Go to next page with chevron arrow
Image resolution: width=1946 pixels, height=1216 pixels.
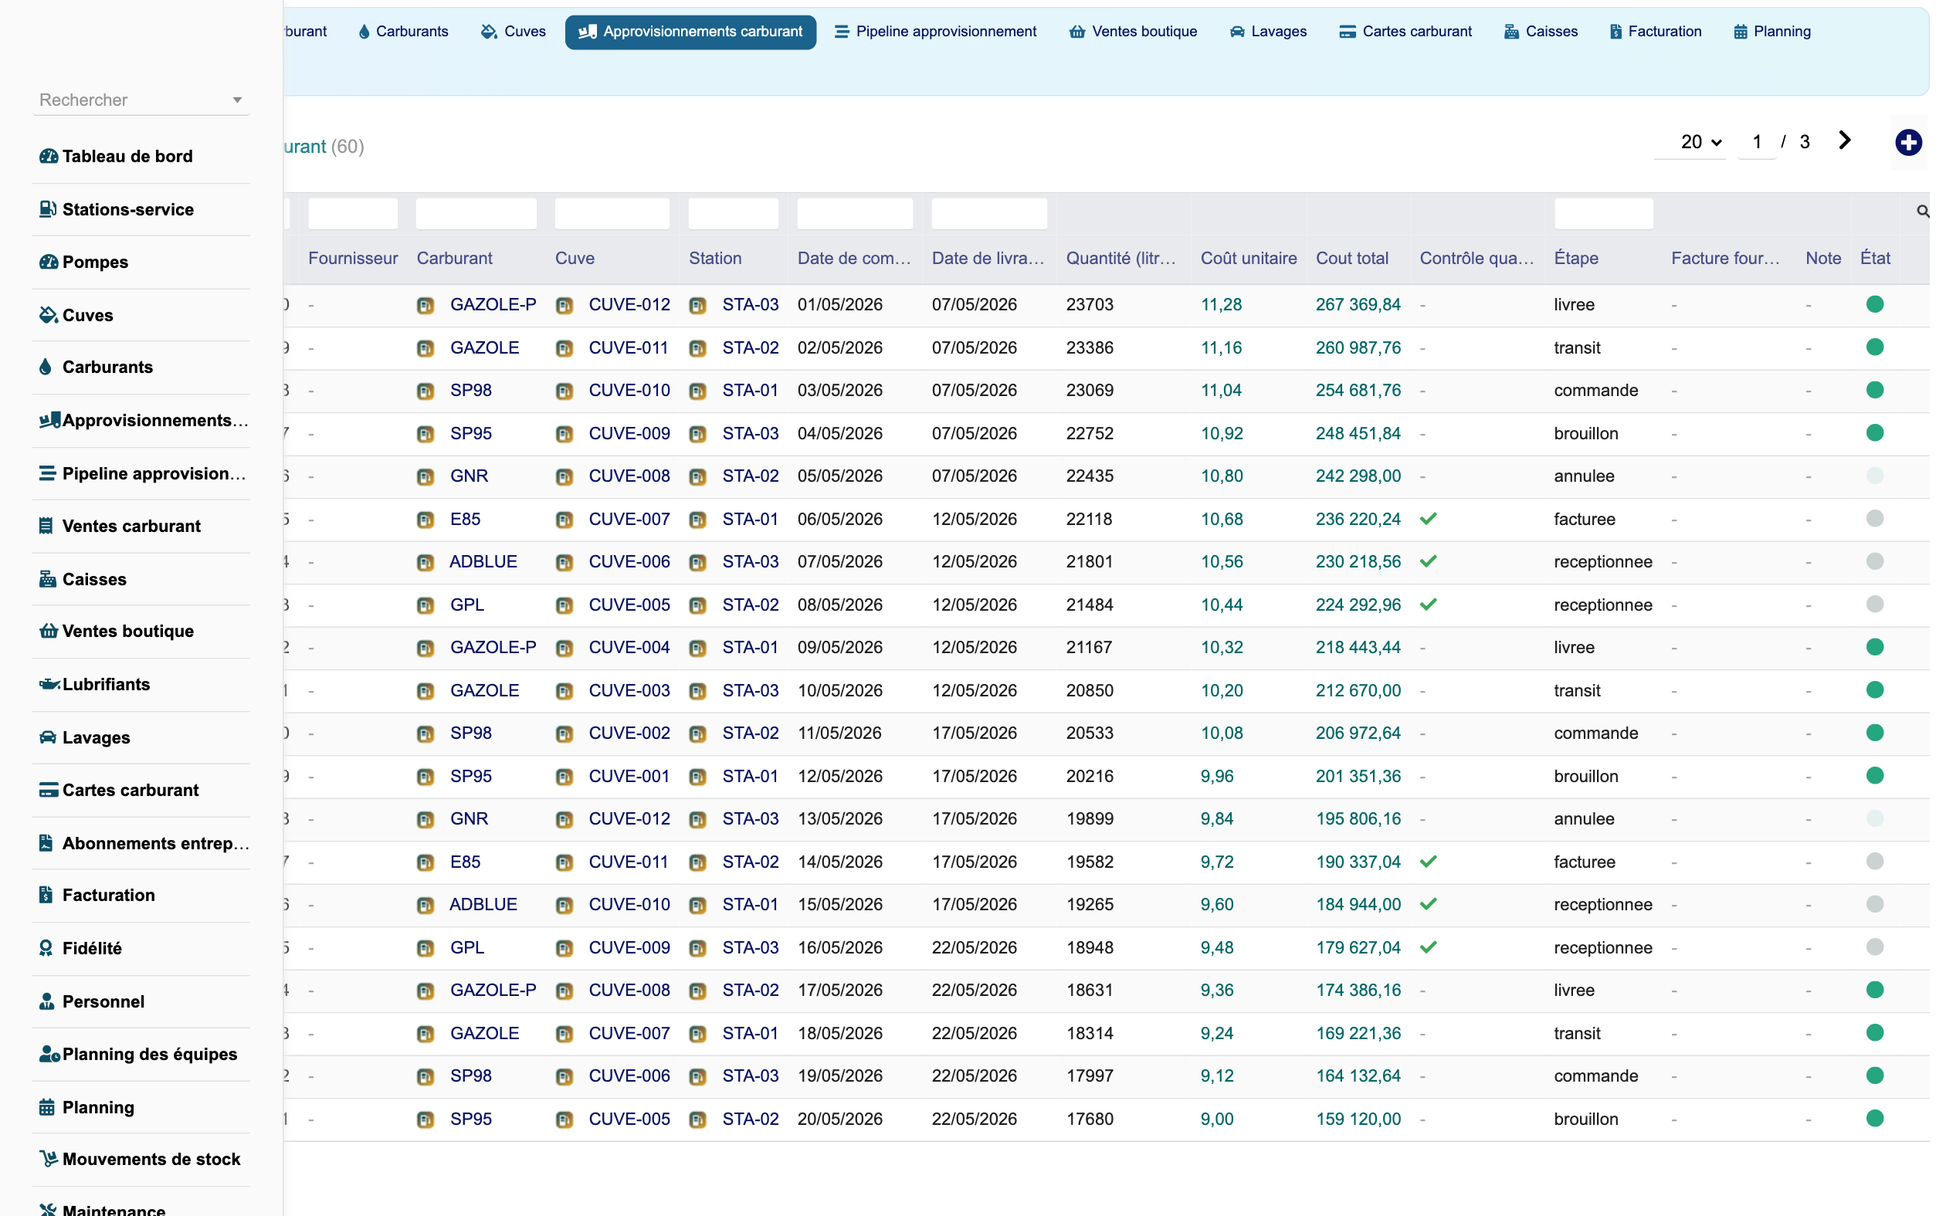[x=1844, y=141]
